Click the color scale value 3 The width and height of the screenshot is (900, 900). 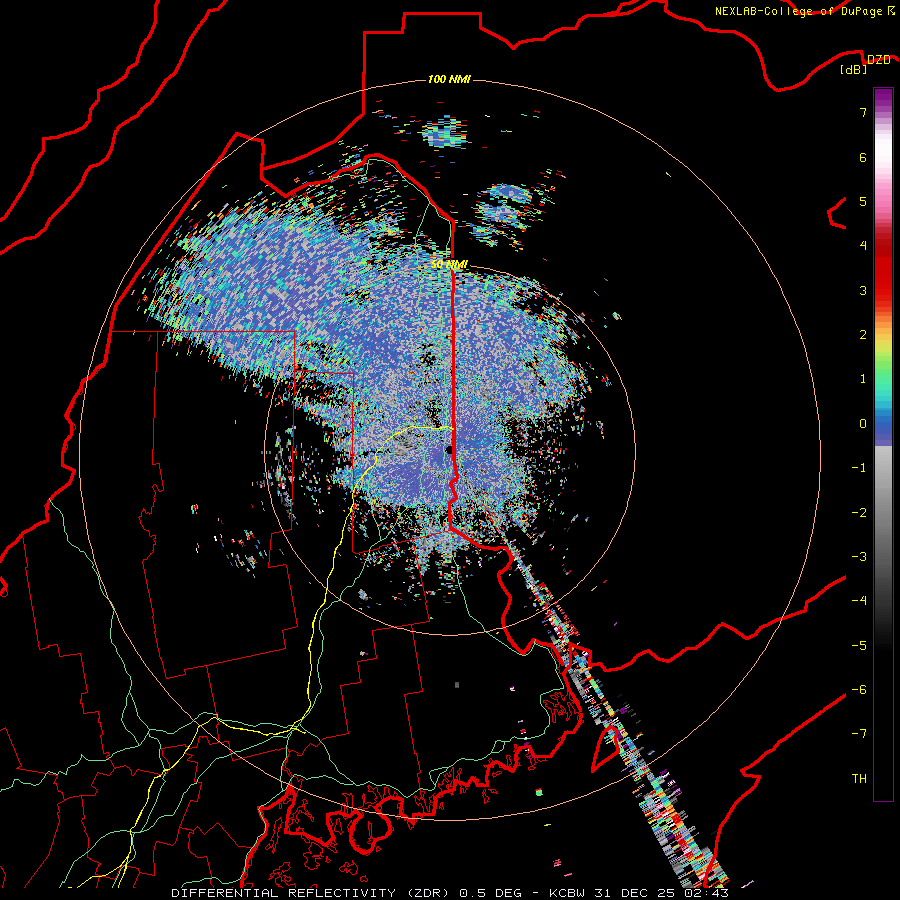pos(863,290)
